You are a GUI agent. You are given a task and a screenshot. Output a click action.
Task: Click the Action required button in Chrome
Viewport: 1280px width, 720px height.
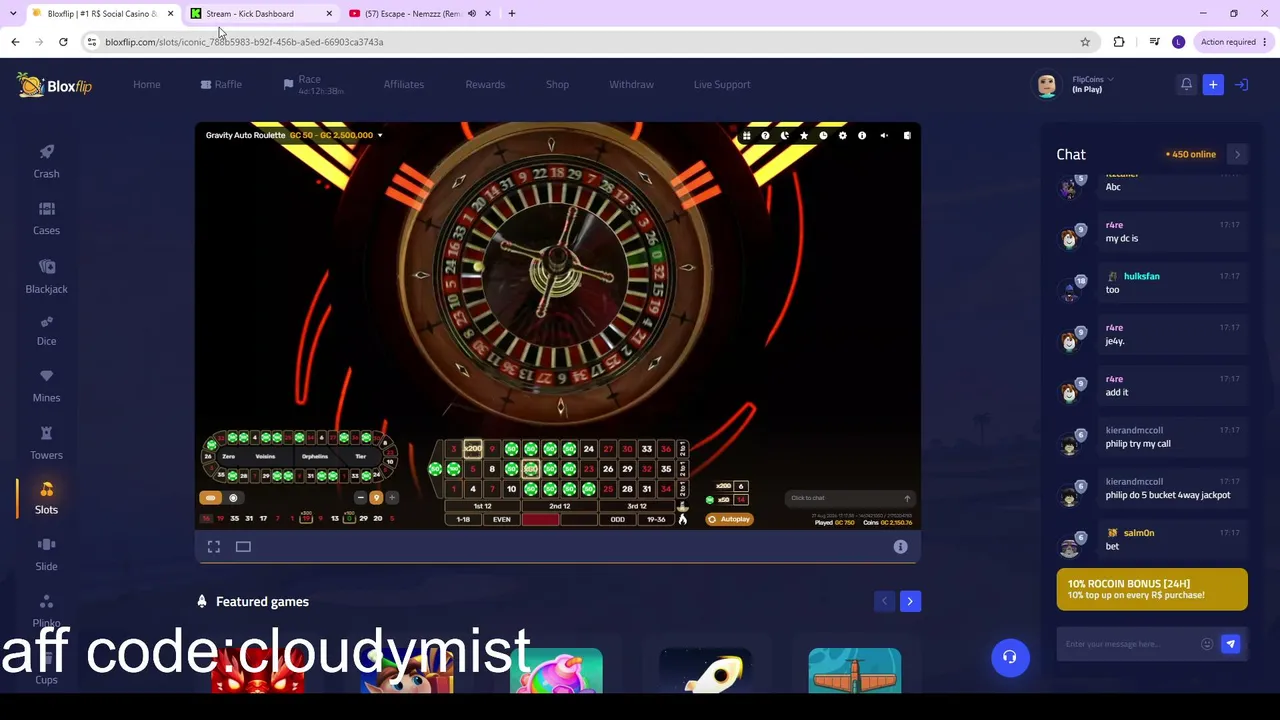pos(1233,42)
